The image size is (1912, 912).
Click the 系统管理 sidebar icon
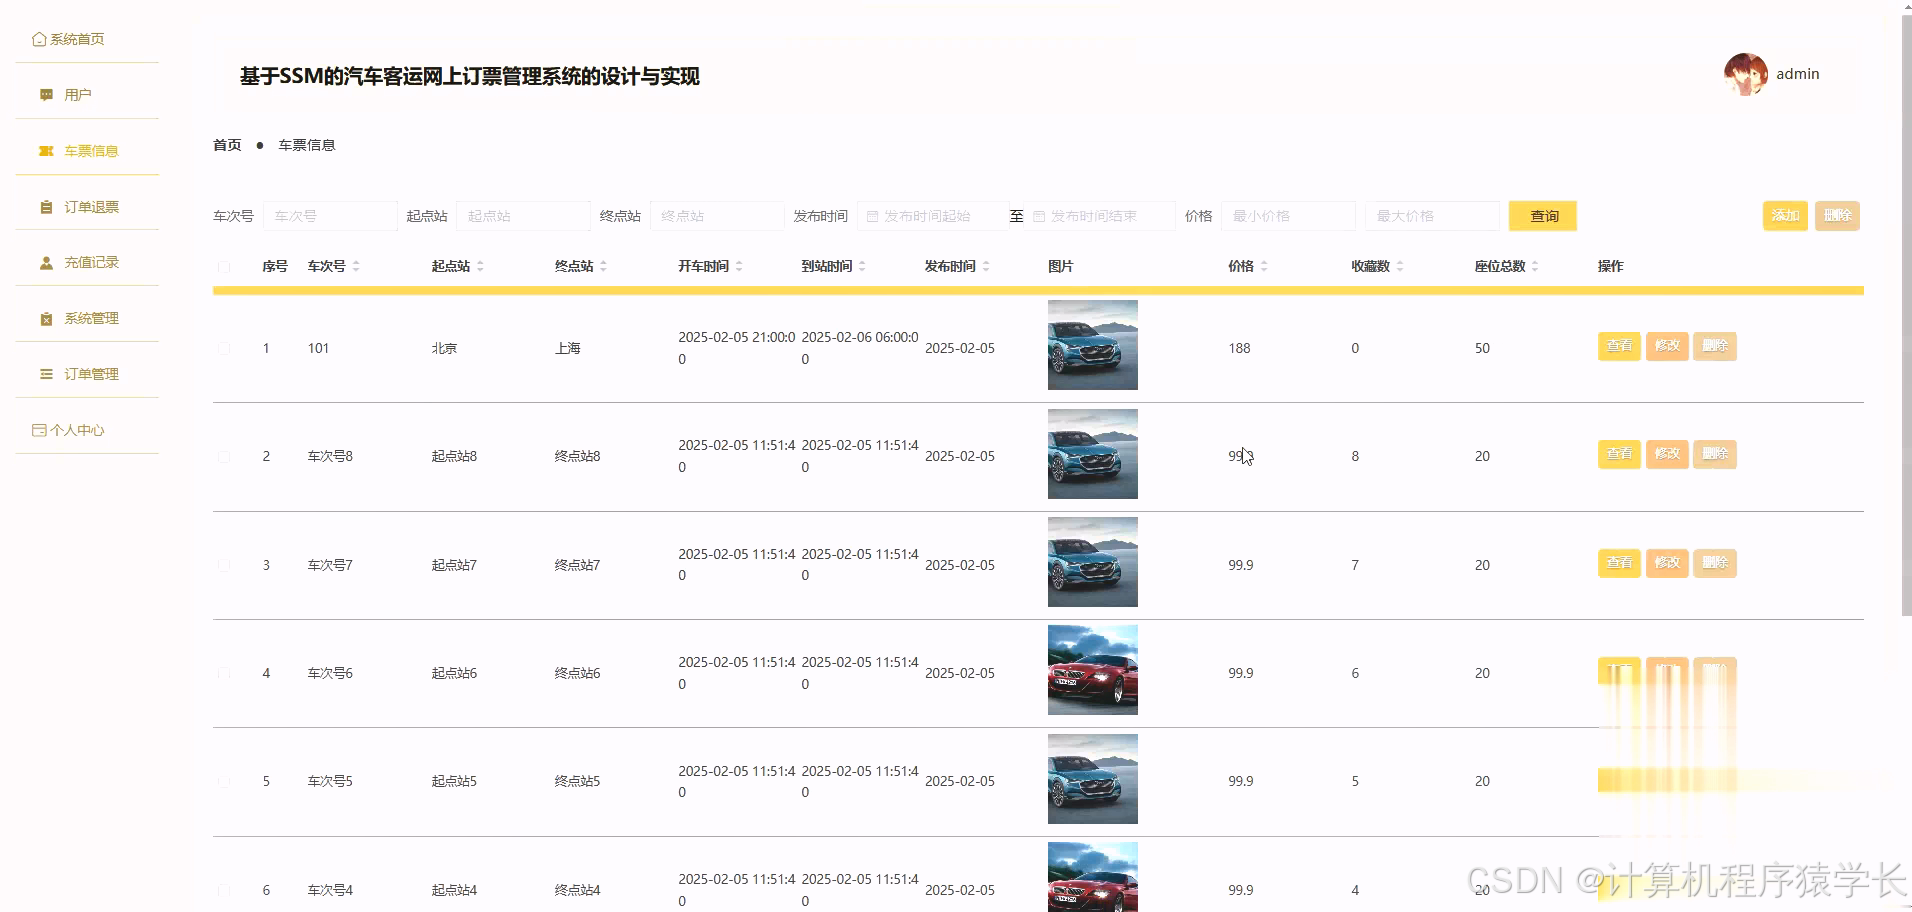point(46,318)
